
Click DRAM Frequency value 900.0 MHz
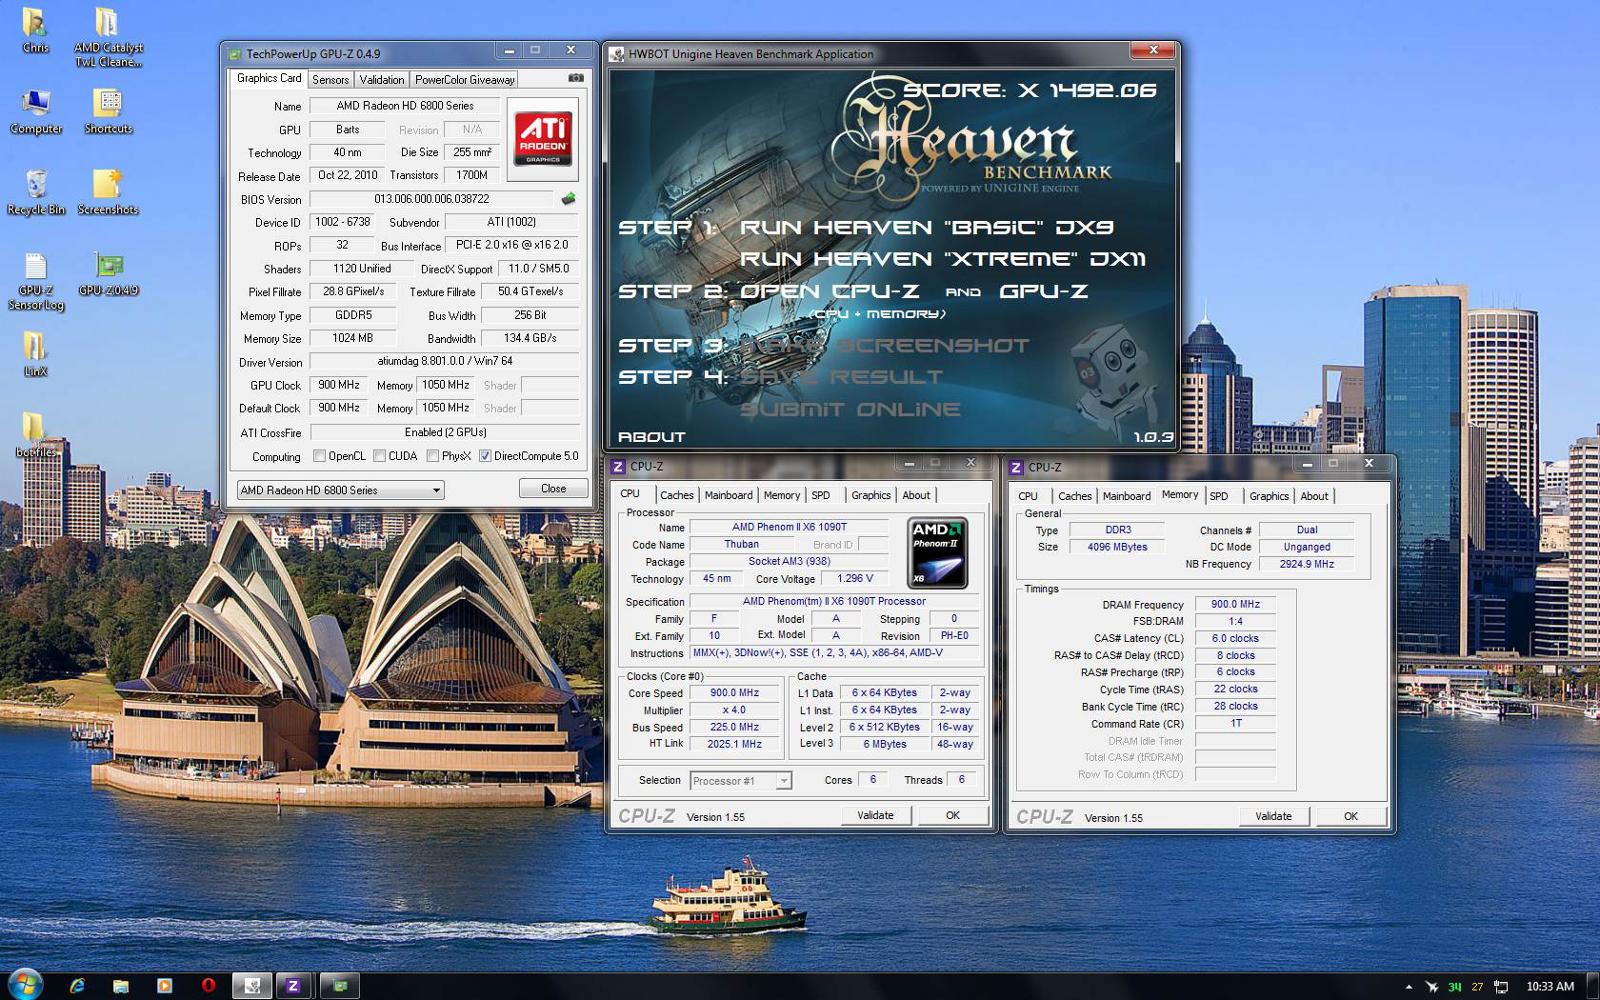tap(1235, 604)
